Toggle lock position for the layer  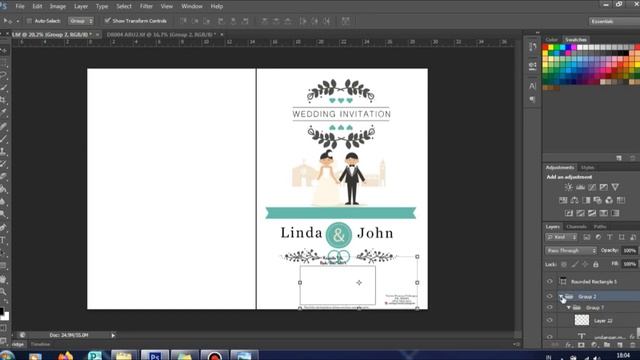(585, 264)
